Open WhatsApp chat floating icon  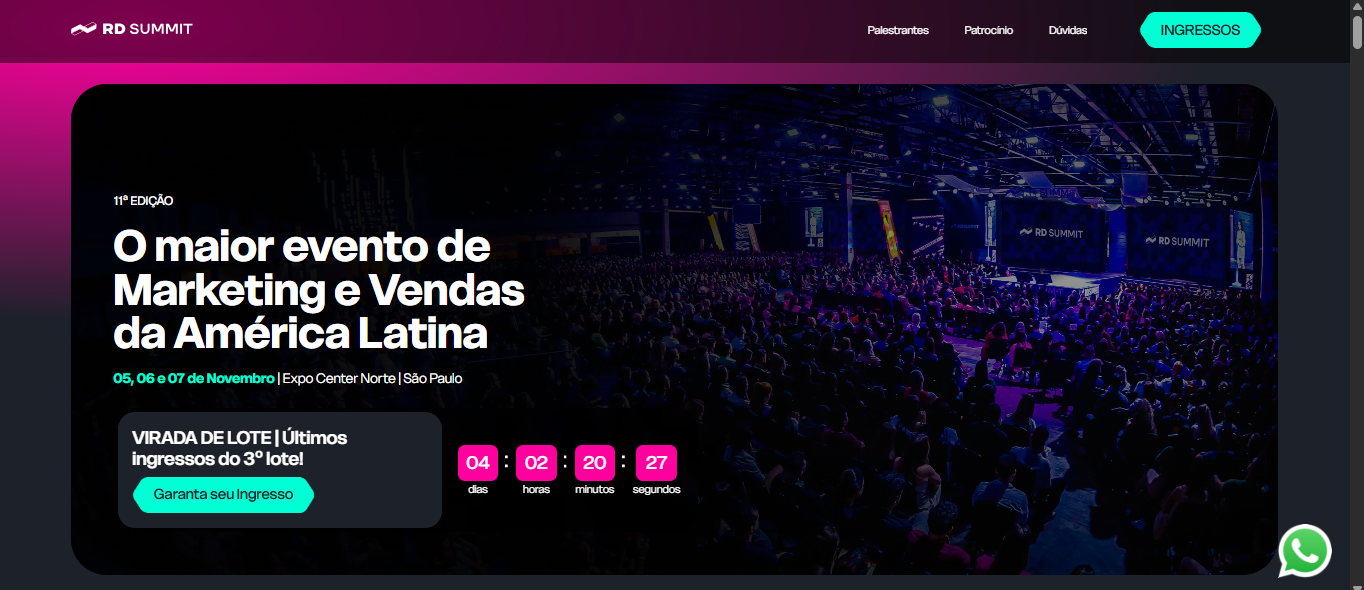coord(1305,551)
